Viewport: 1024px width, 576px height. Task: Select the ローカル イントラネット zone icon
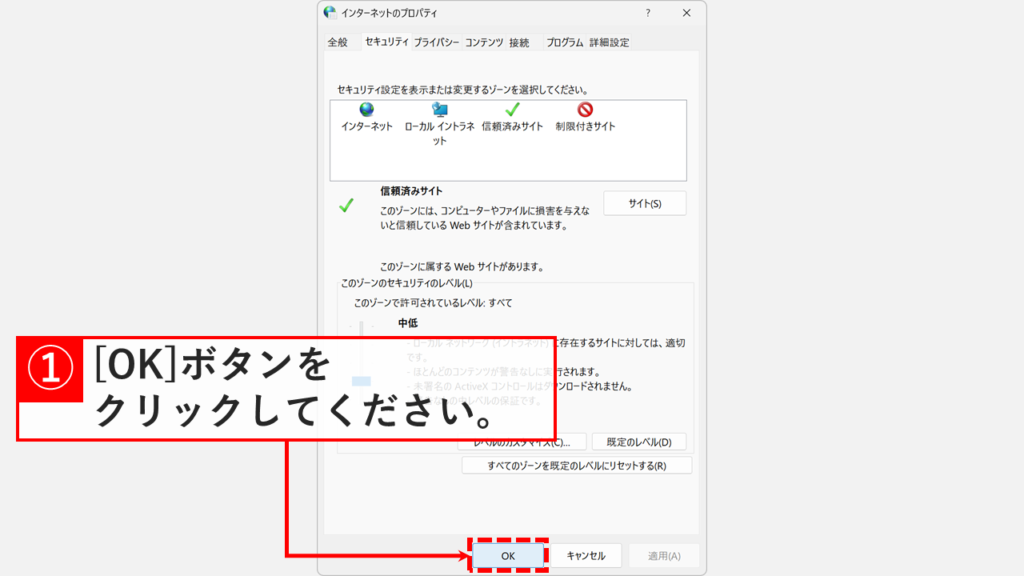coord(440,111)
